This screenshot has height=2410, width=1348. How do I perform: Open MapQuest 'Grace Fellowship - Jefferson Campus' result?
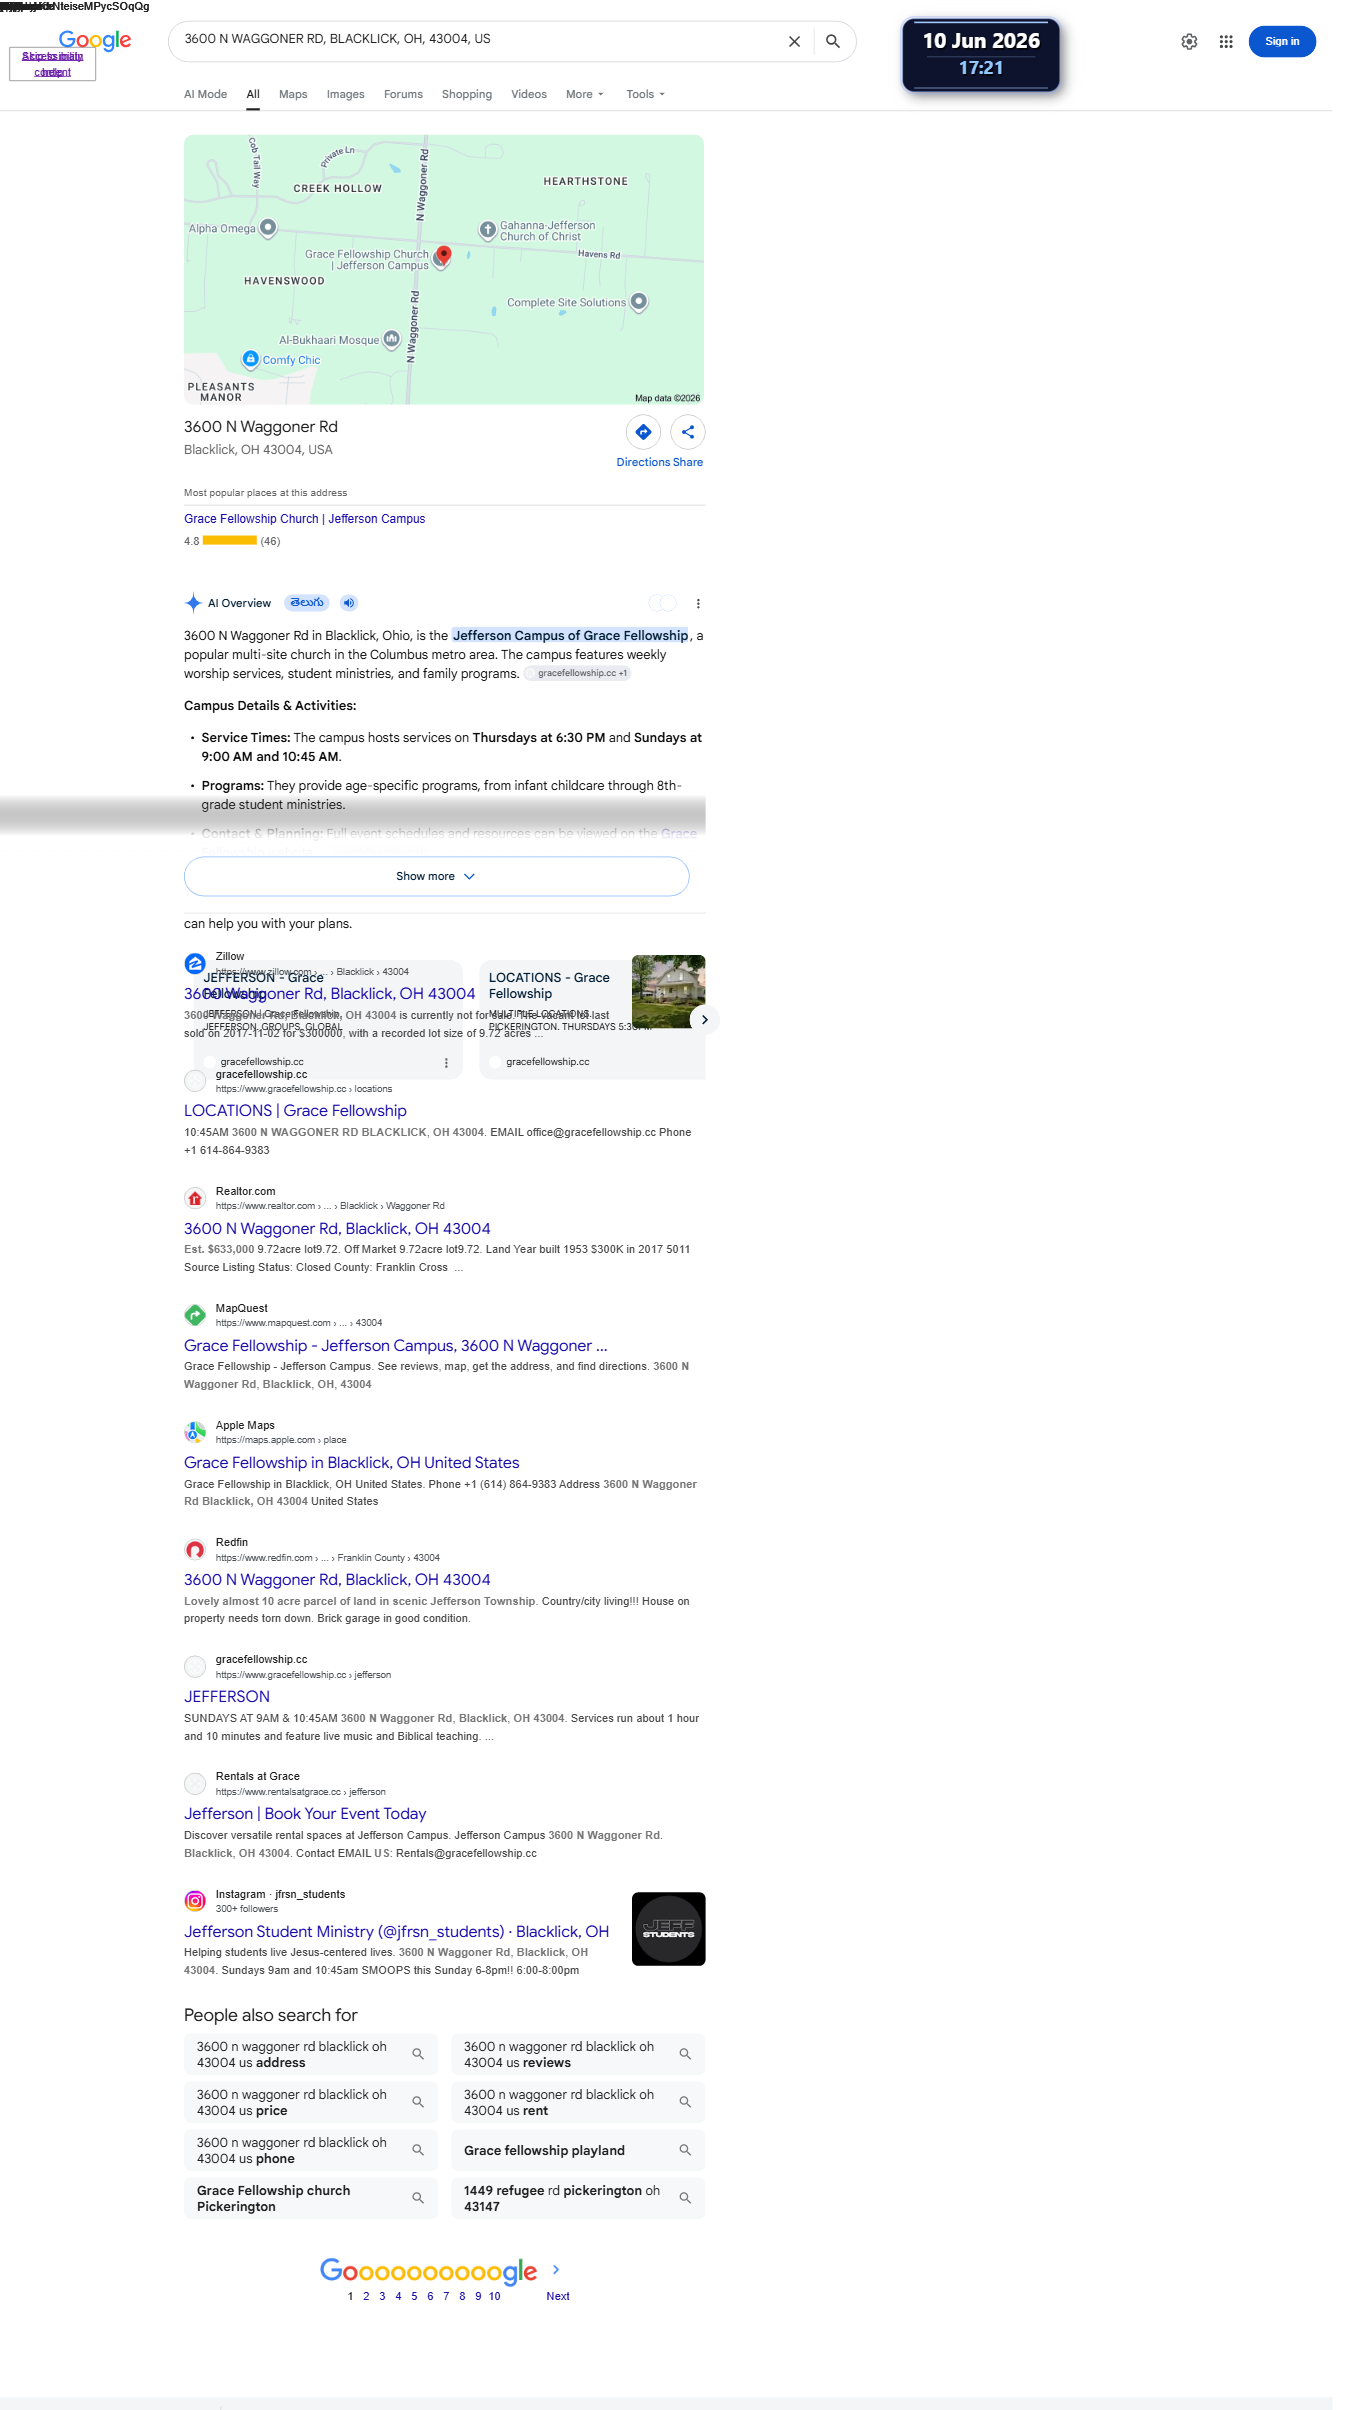396,1346
